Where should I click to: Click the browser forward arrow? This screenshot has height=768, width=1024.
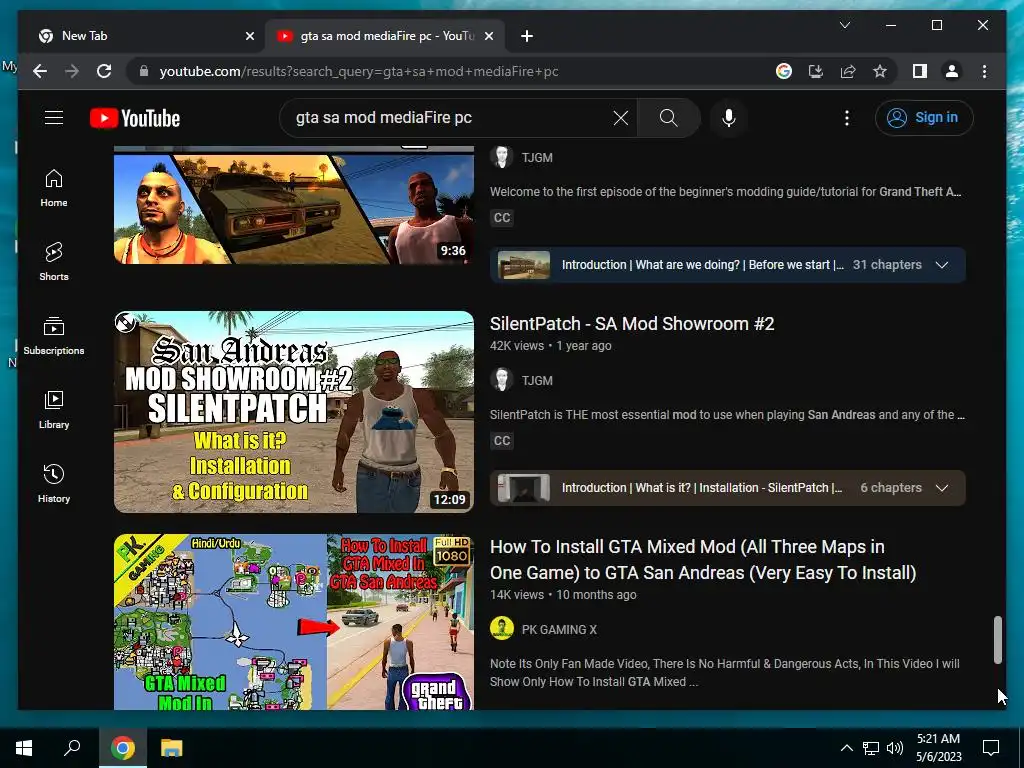(72, 71)
